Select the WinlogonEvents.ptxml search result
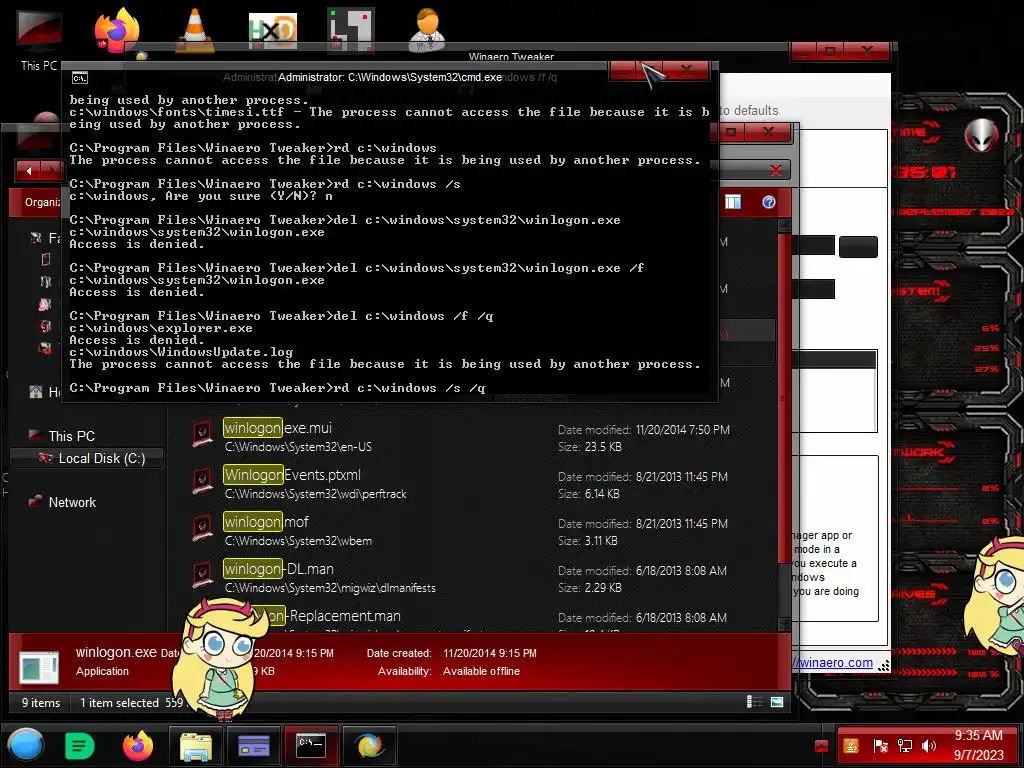Screen dimensions: 1024x768 pos(483,484)
